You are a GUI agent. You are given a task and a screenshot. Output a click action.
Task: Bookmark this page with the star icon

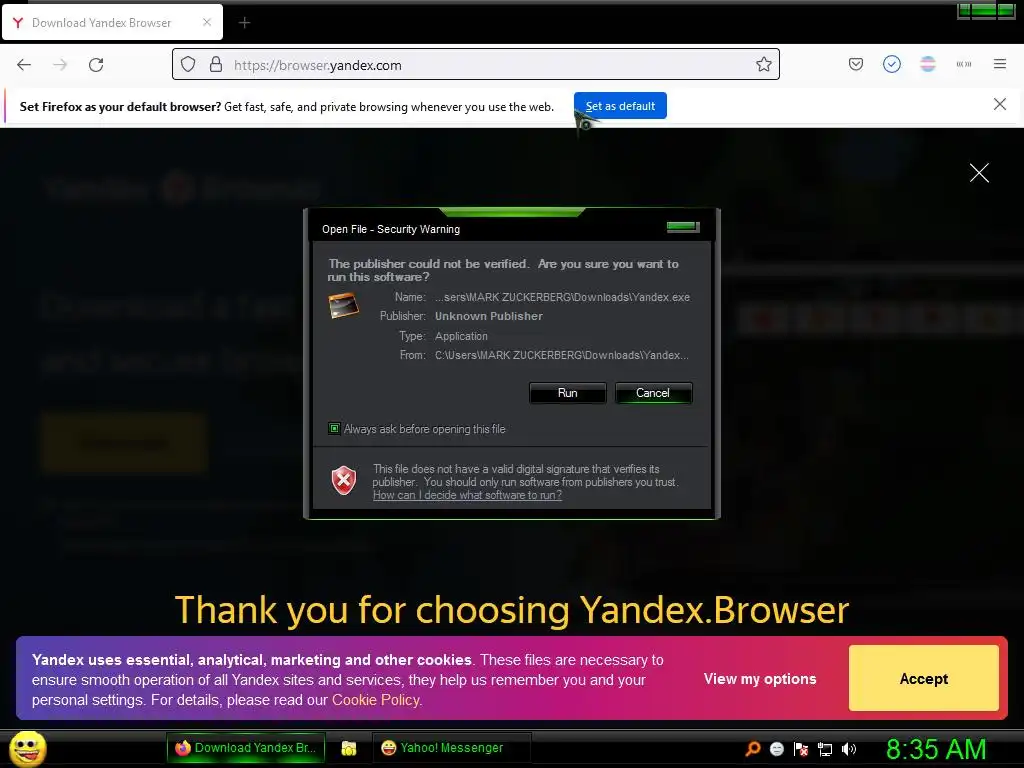coord(763,64)
